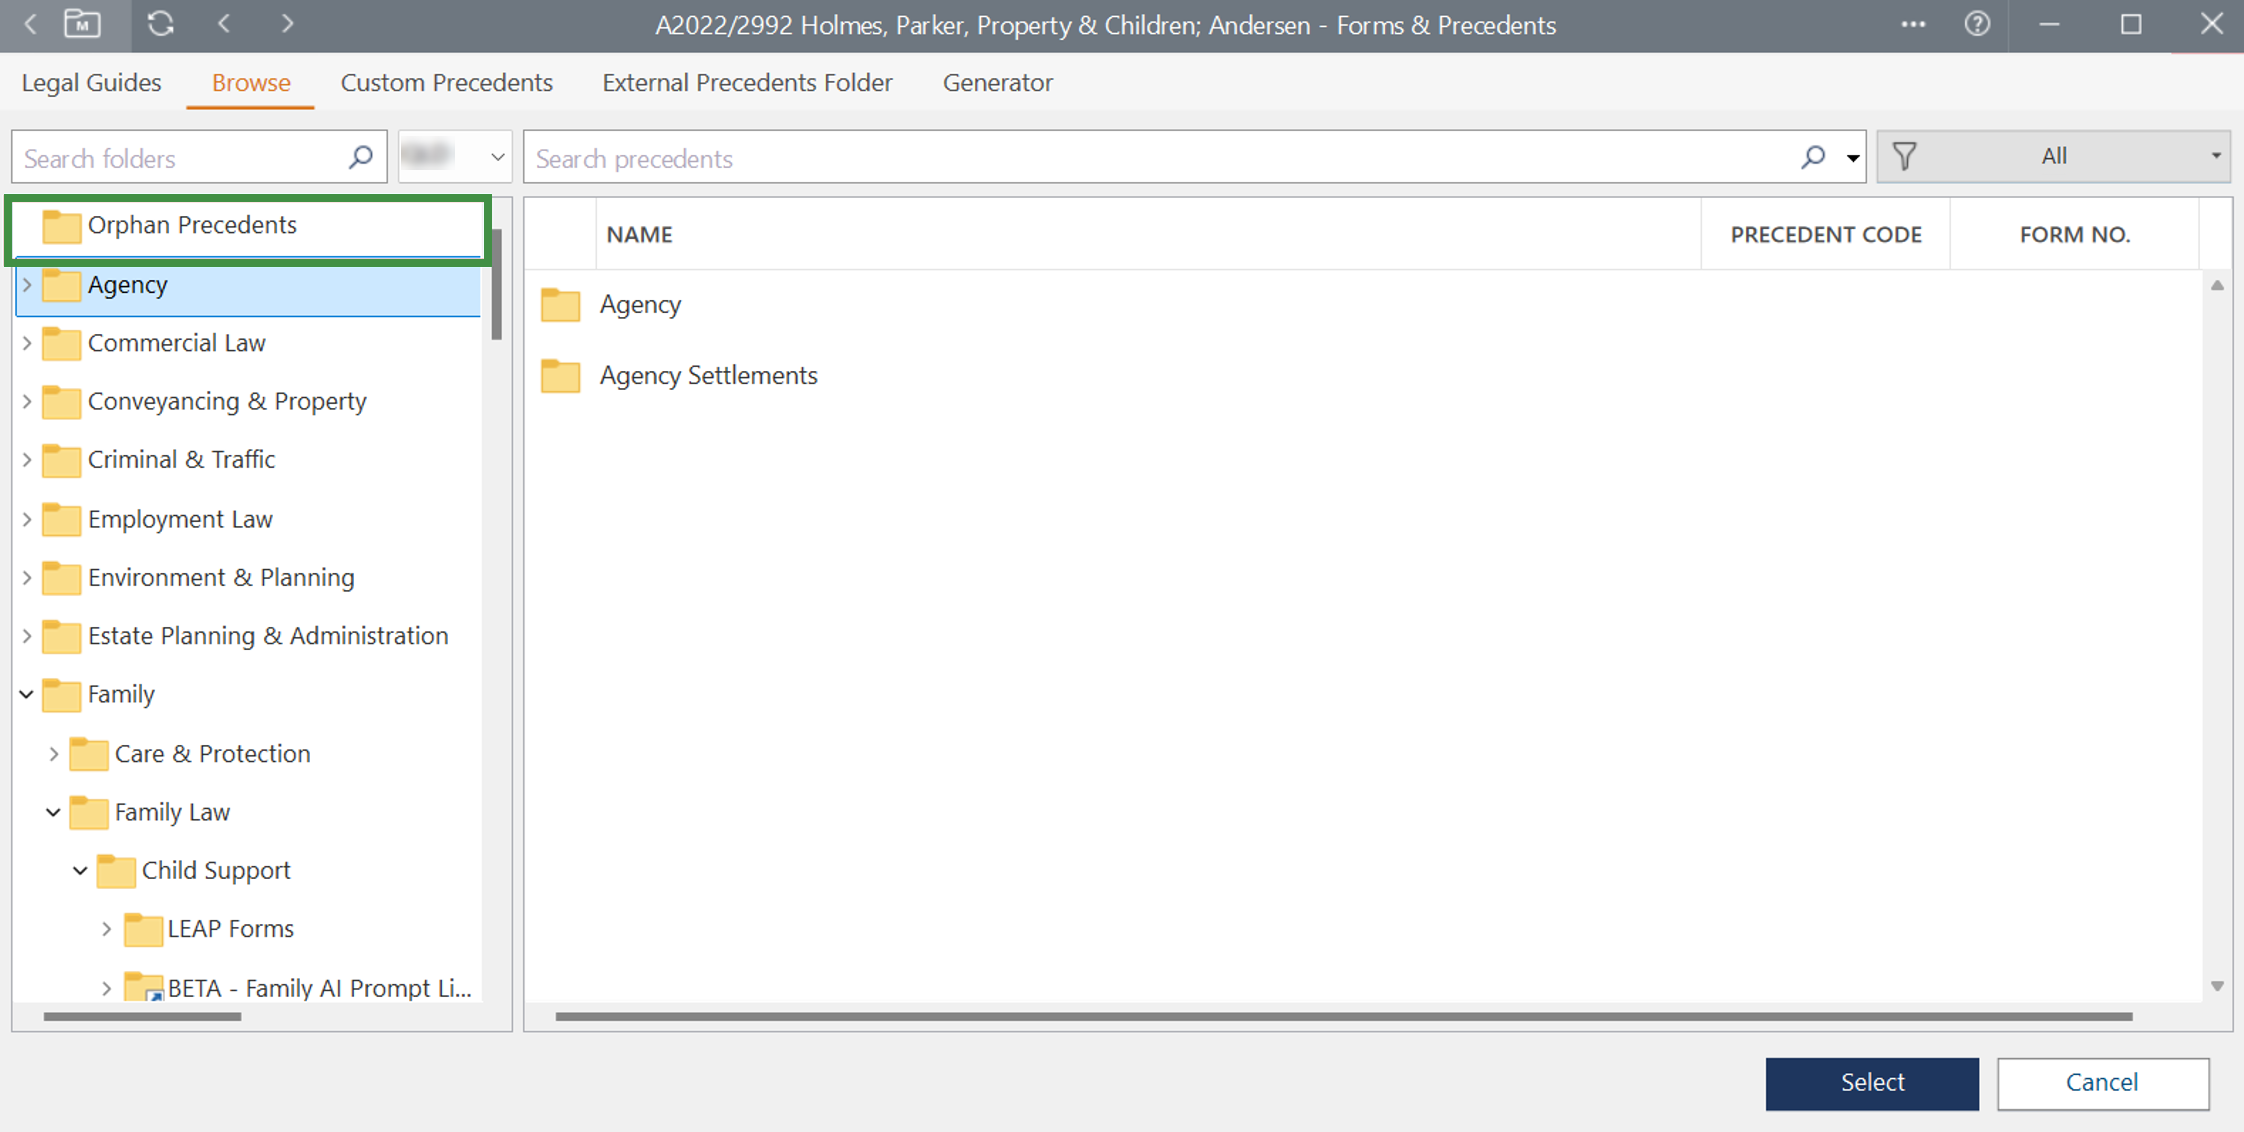Open the help question mark icon
This screenshot has height=1132, width=2244.
(1976, 24)
